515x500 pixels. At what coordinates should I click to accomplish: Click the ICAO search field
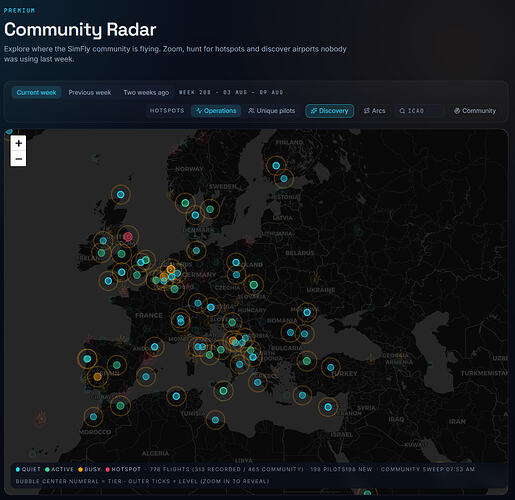tap(419, 111)
